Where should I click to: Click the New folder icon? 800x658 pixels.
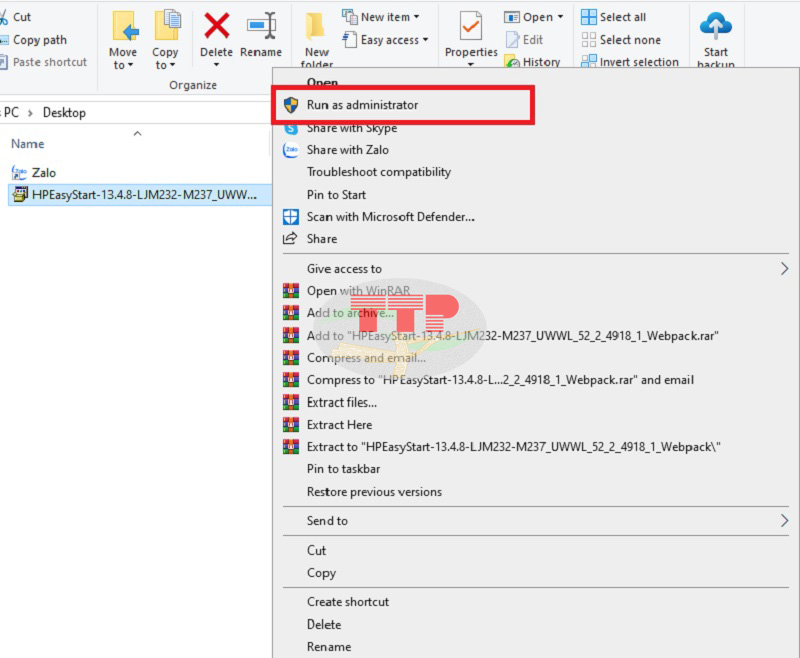coord(316,27)
